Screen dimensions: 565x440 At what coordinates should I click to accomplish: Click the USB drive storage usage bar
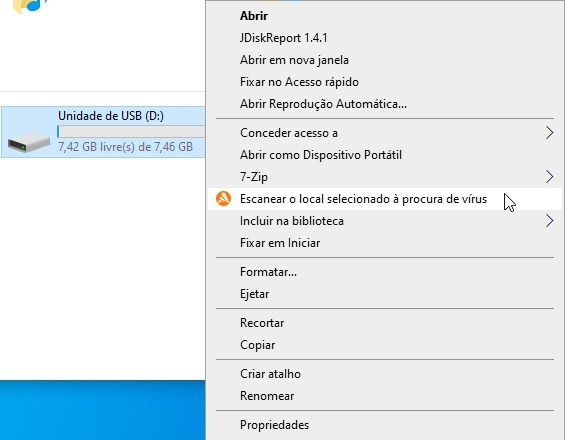pyautogui.click(x=131, y=132)
